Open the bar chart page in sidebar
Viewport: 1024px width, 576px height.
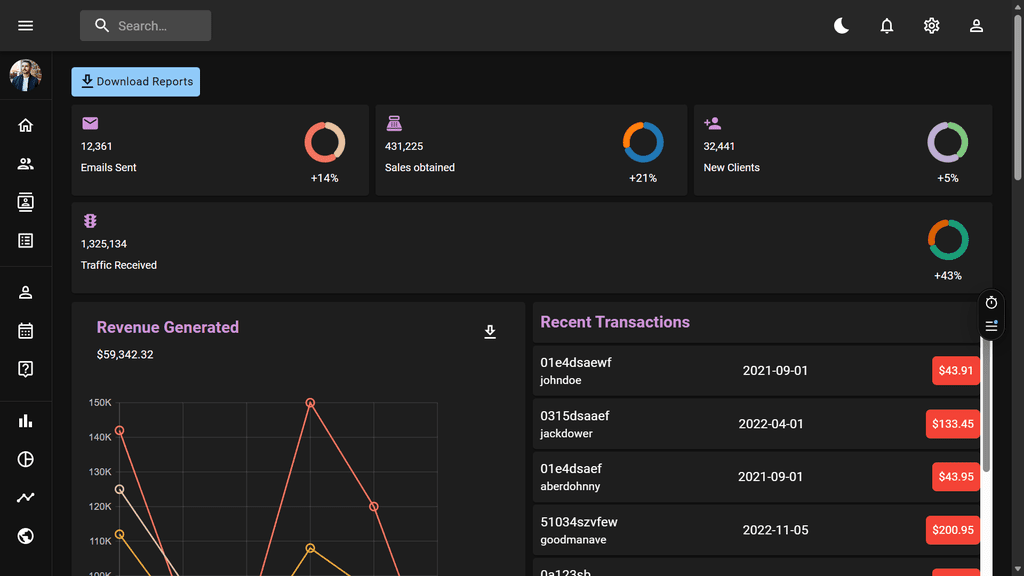click(26, 421)
